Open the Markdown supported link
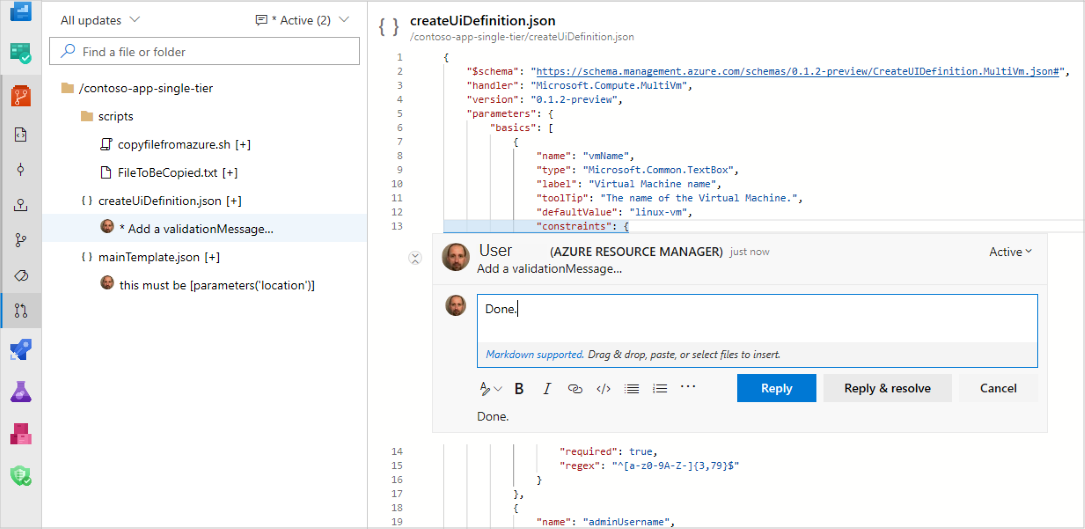Image resolution: width=1085 pixels, height=529 pixels. tap(534, 355)
